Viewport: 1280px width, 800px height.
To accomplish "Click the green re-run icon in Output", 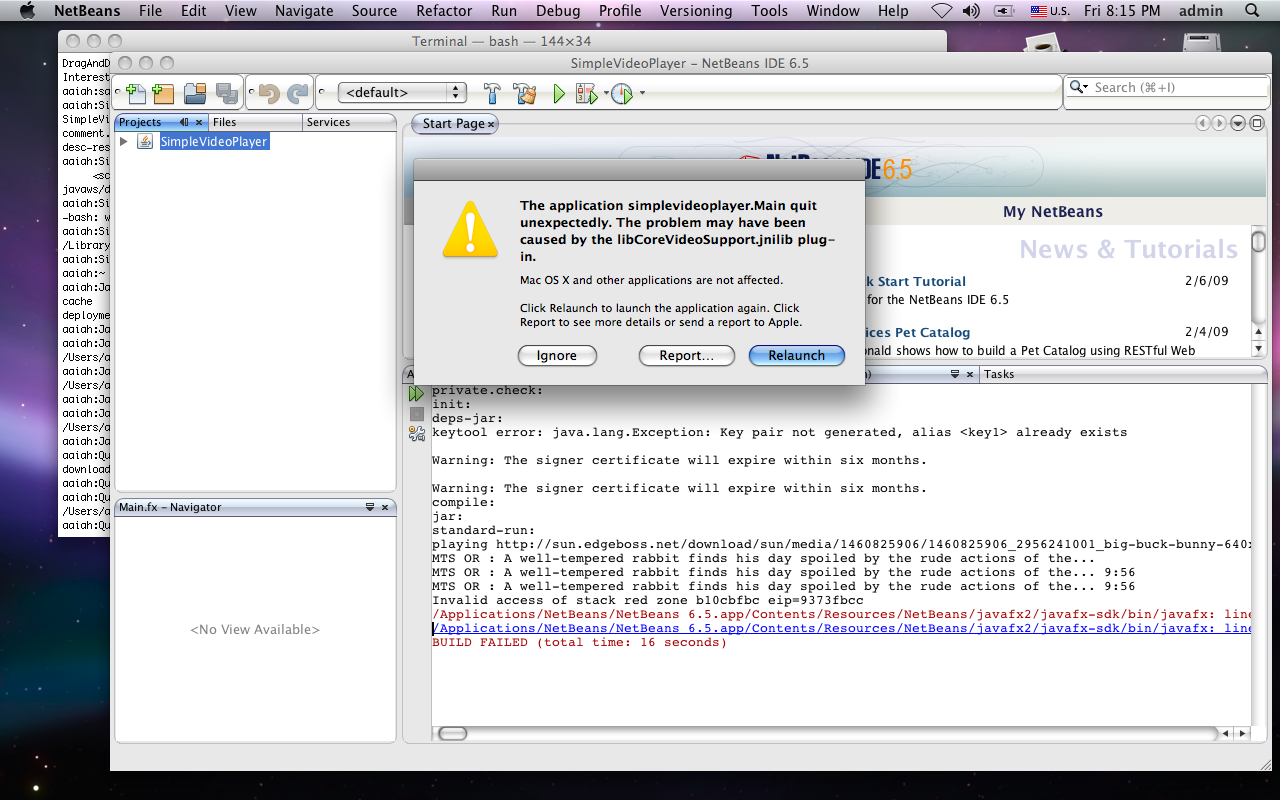I will point(417,394).
